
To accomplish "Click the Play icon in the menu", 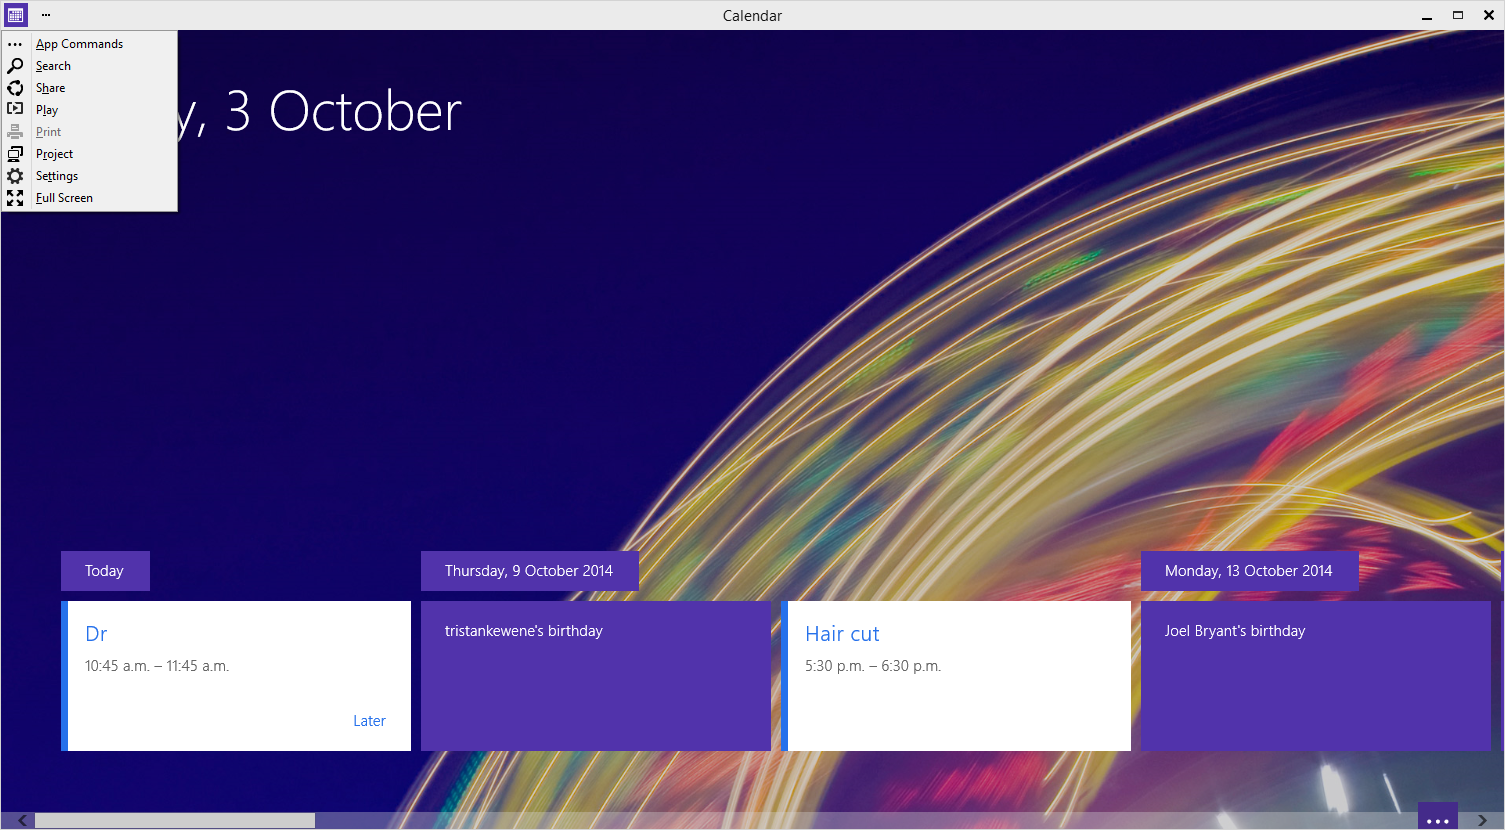I will 15,109.
